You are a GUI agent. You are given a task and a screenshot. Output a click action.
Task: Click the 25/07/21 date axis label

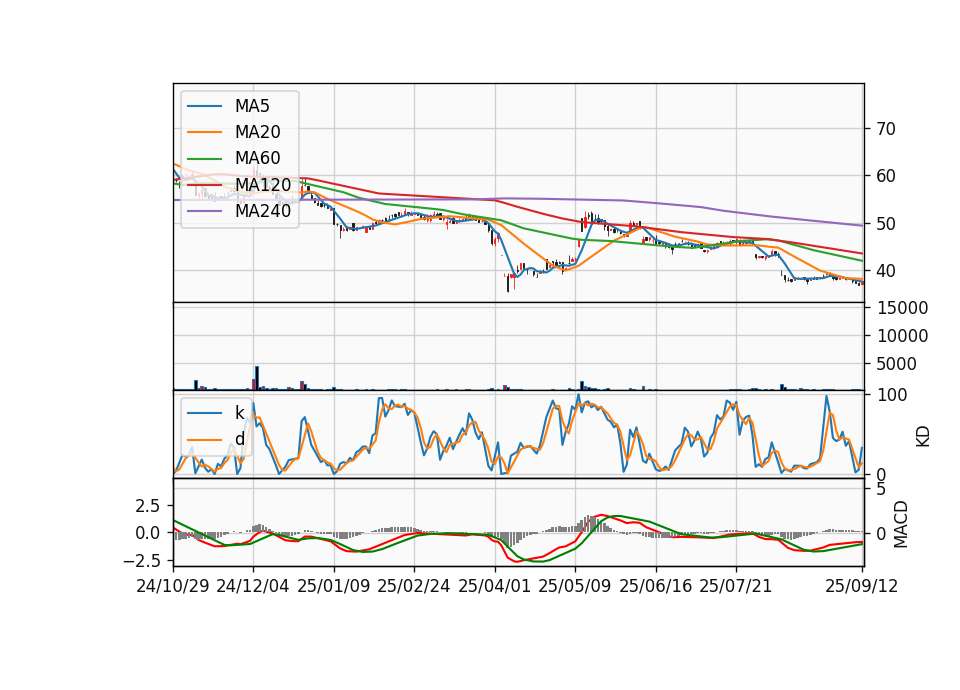(736, 586)
